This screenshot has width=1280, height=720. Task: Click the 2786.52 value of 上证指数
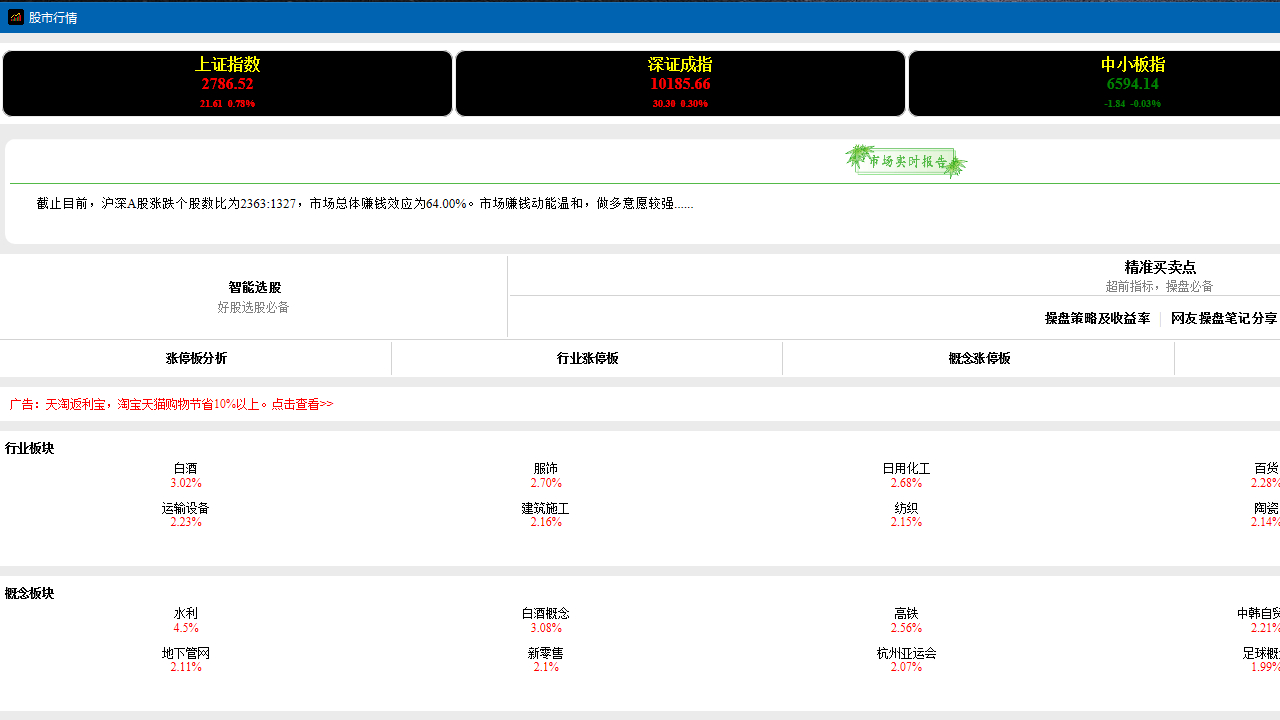[227, 84]
